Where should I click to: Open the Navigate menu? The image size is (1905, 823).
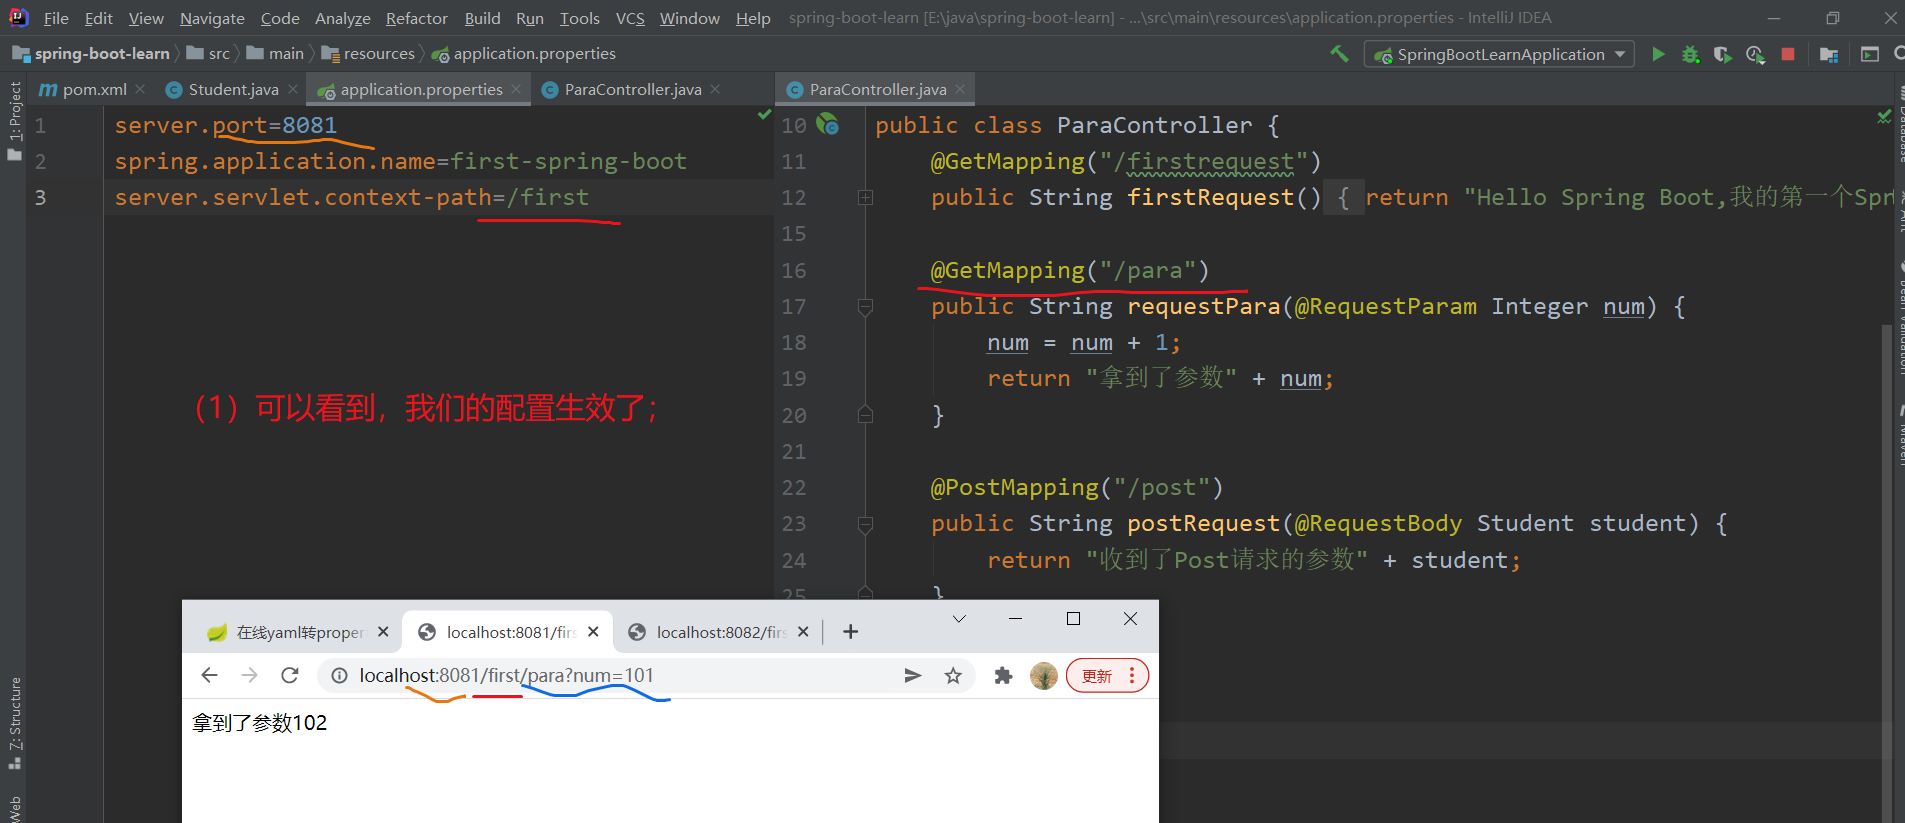pos(212,18)
